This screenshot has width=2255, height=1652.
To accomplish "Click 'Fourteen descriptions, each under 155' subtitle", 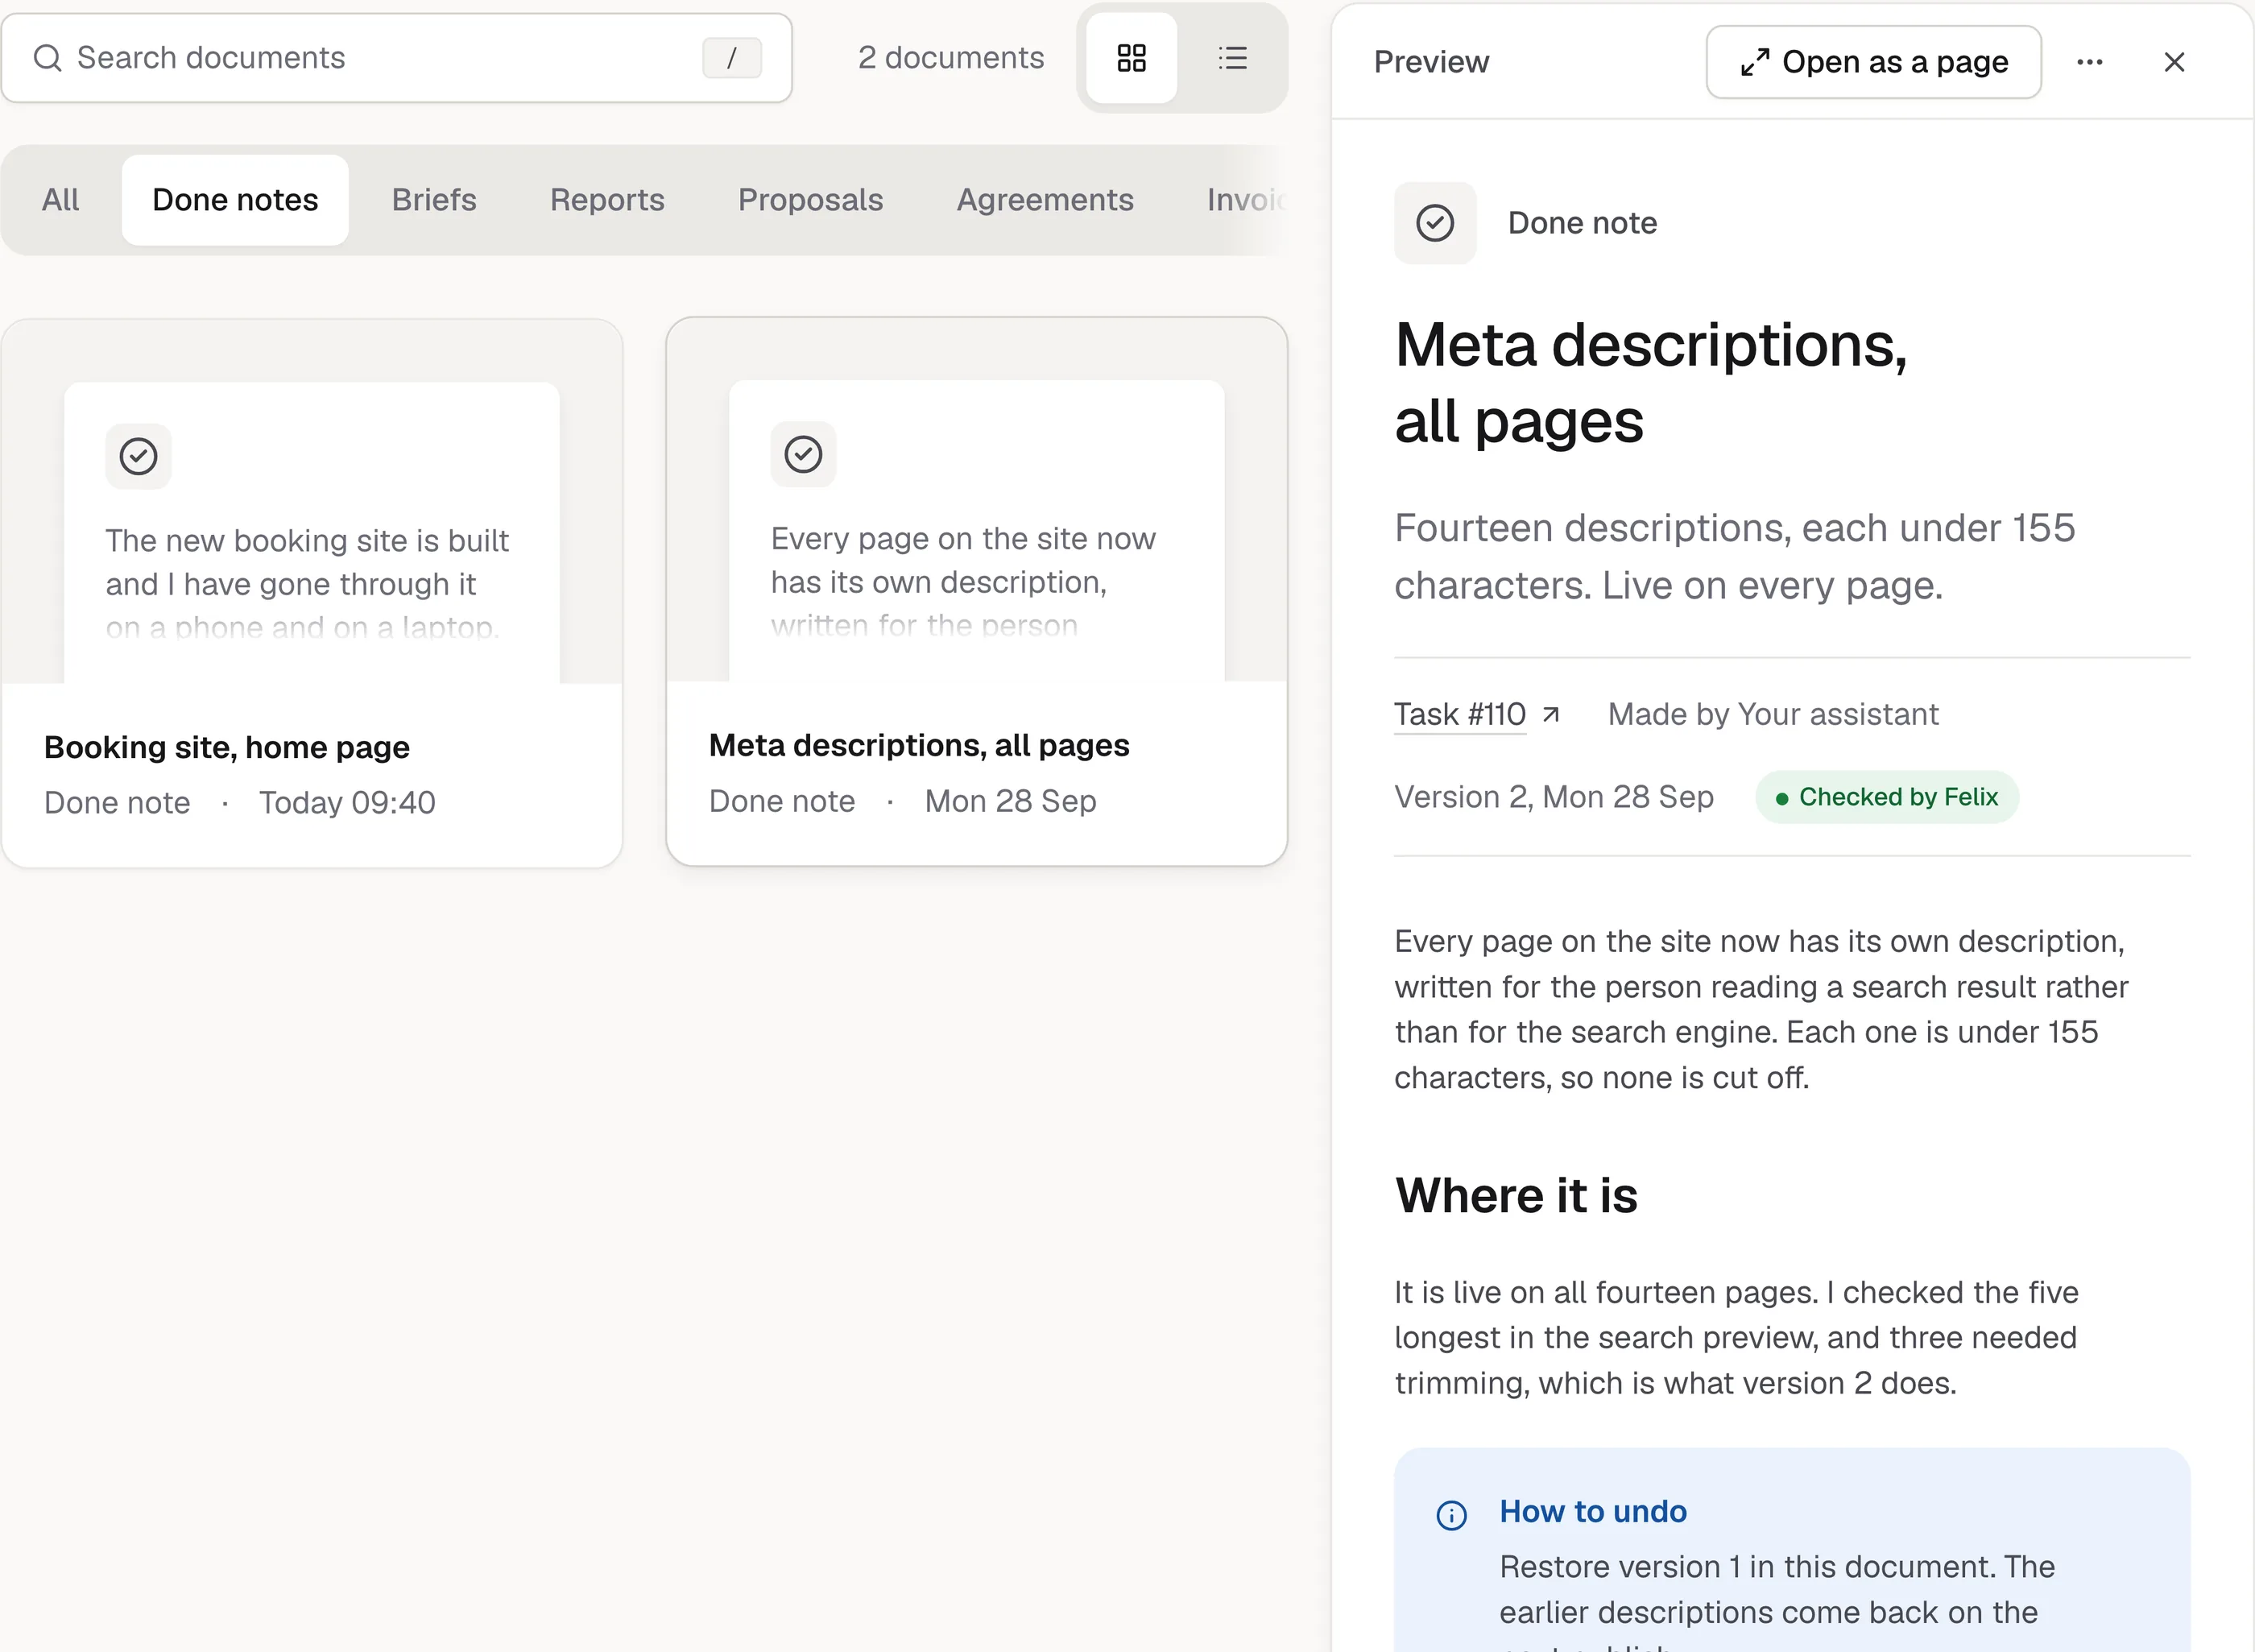I will coord(1735,528).
